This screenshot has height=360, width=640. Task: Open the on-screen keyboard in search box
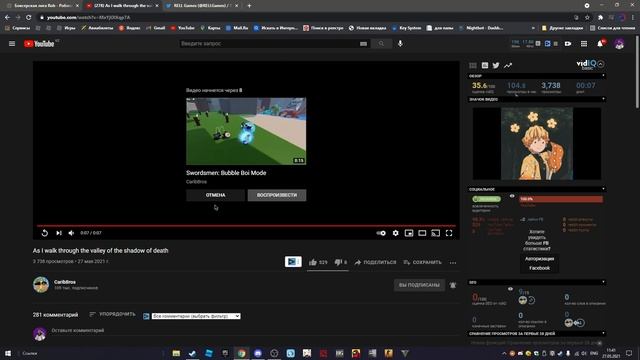tap(363, 44)
